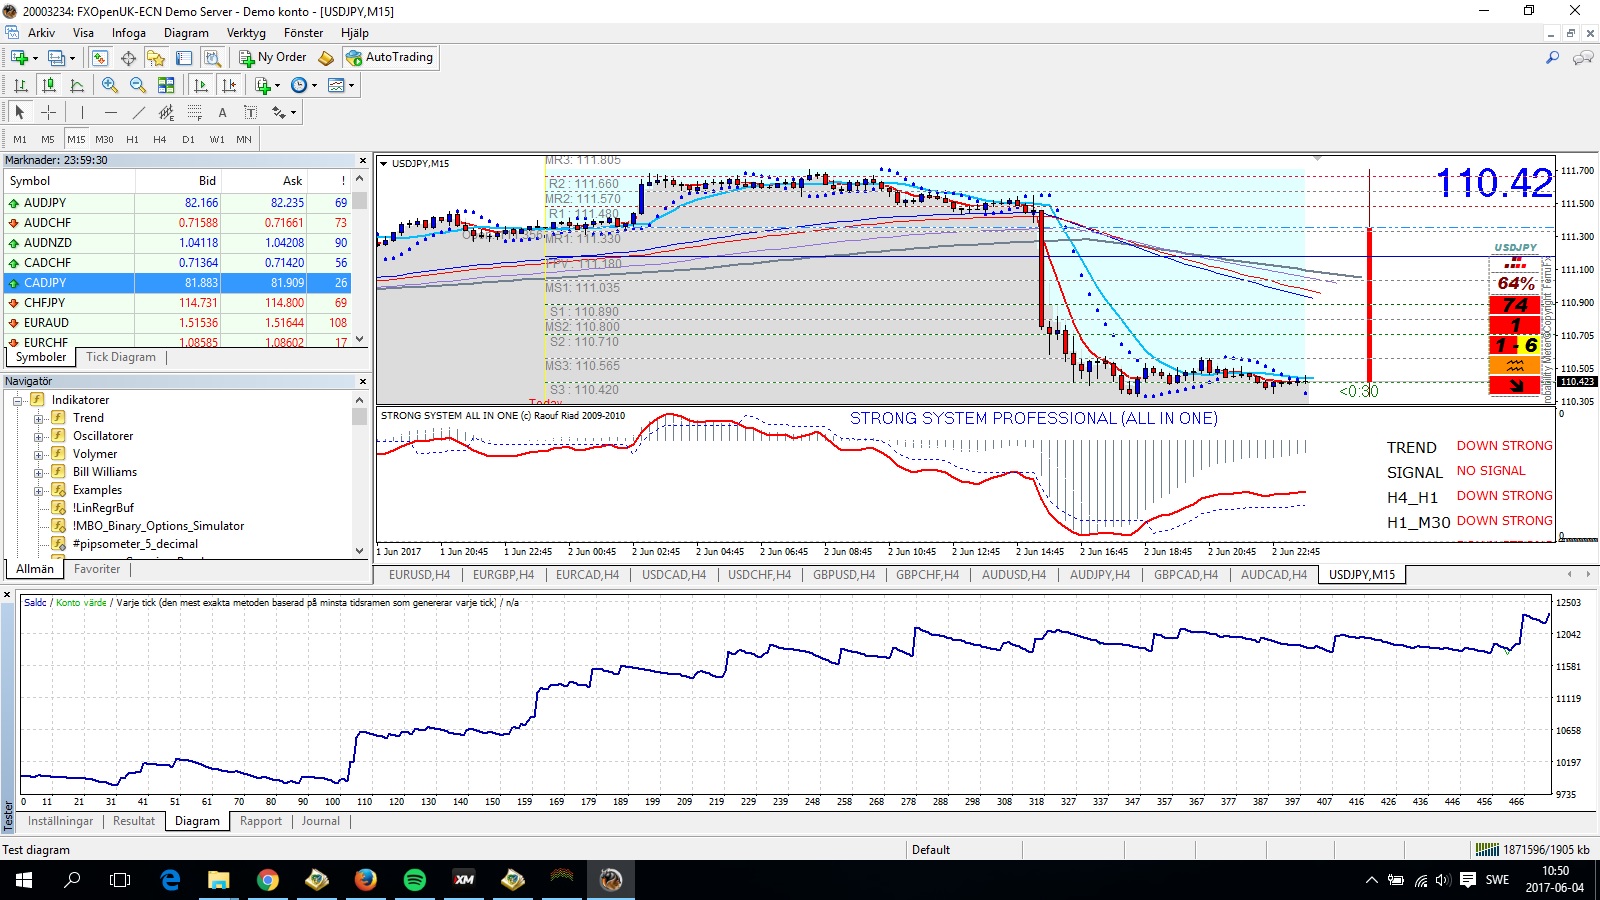Image resolution: width=1600 pixels, height=900 pixels.
Task: Click the zoom out magnifier icon
Action: pyautogui.click(x=138, y=85)
